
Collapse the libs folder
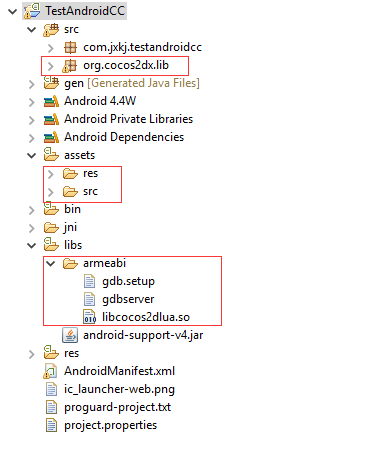coord(31,246)
